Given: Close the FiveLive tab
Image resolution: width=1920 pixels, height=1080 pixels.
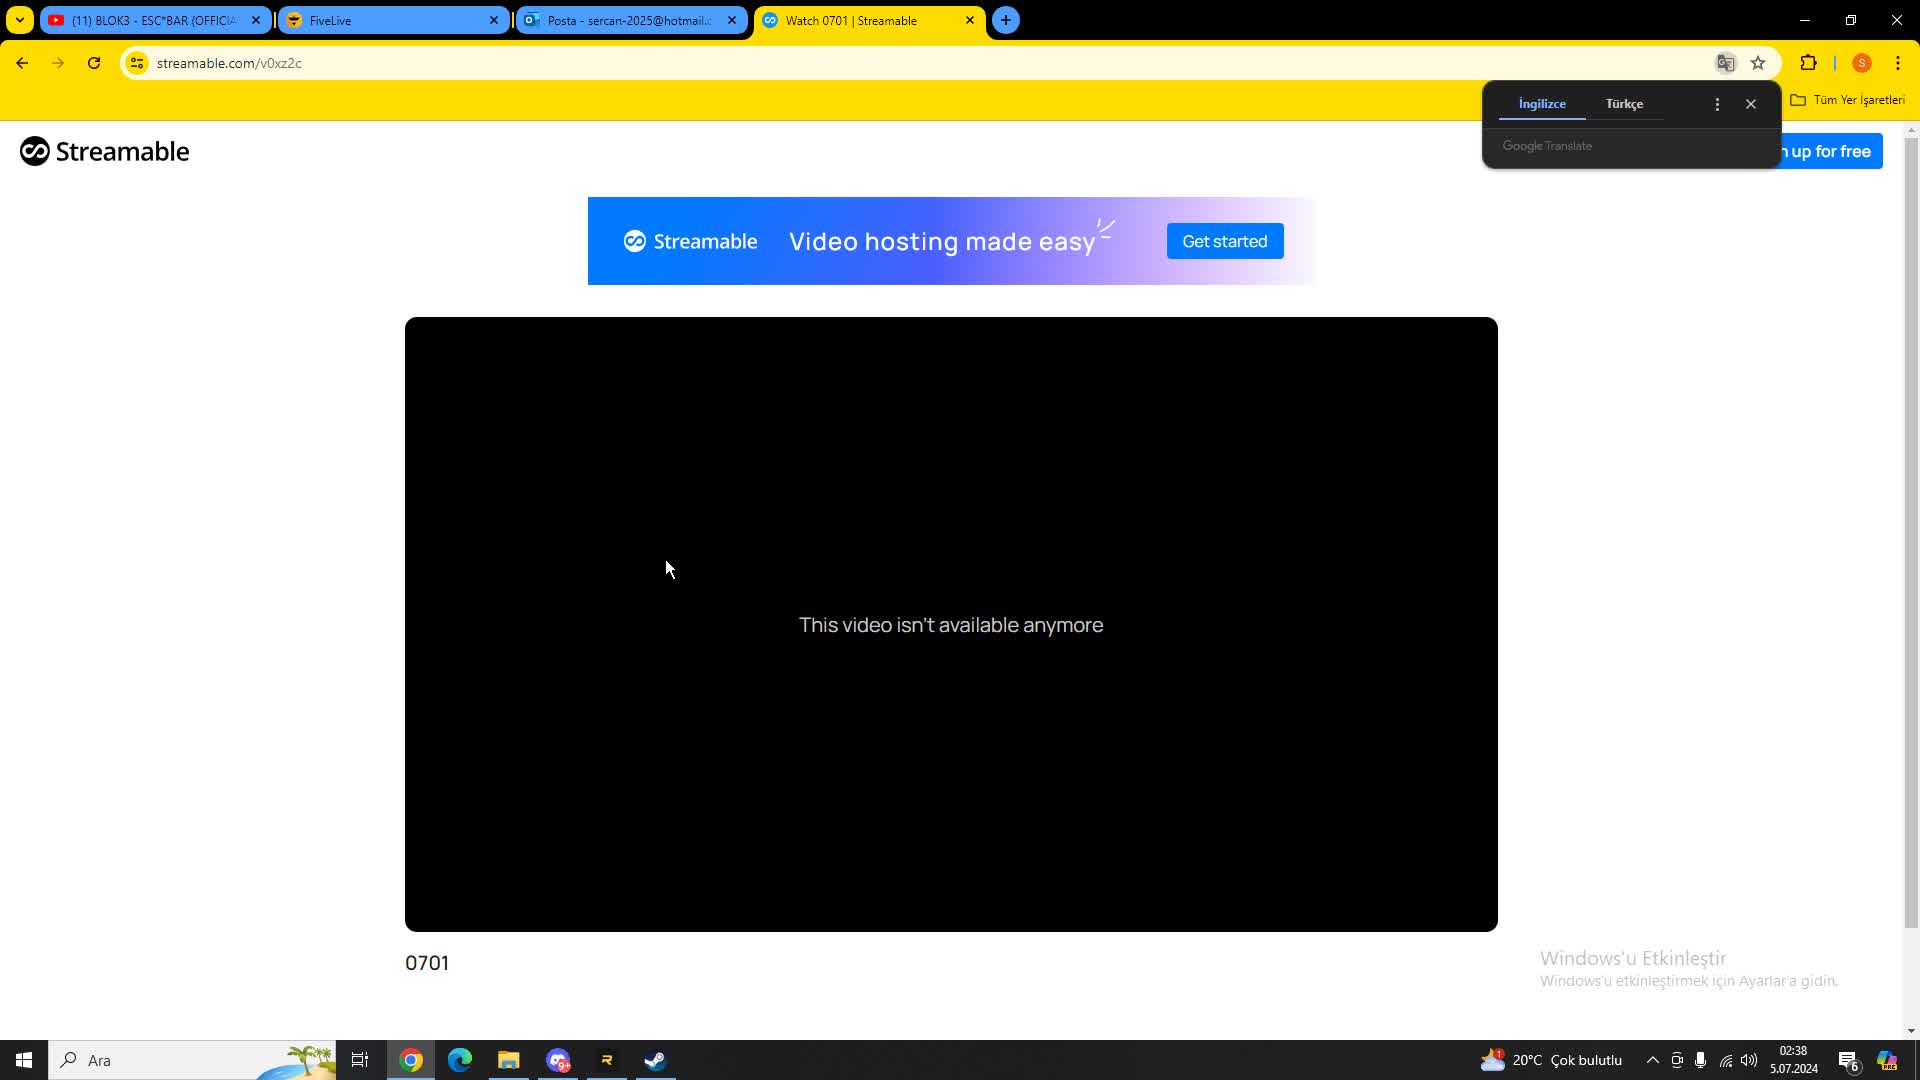Looking at the screenshot, I should (x=493, y=20).
